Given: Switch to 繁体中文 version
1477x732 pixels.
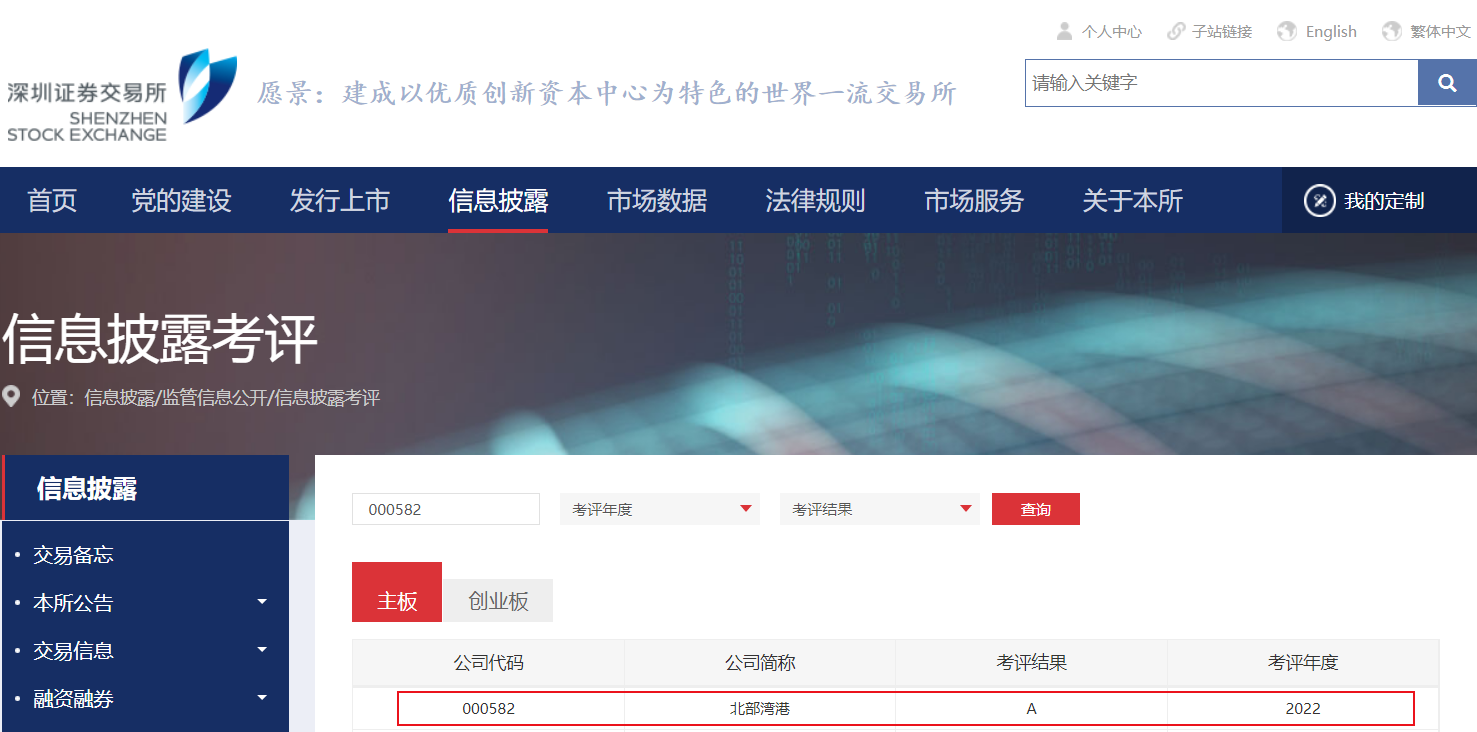Looking at the screenshot, I should 1440,32.
